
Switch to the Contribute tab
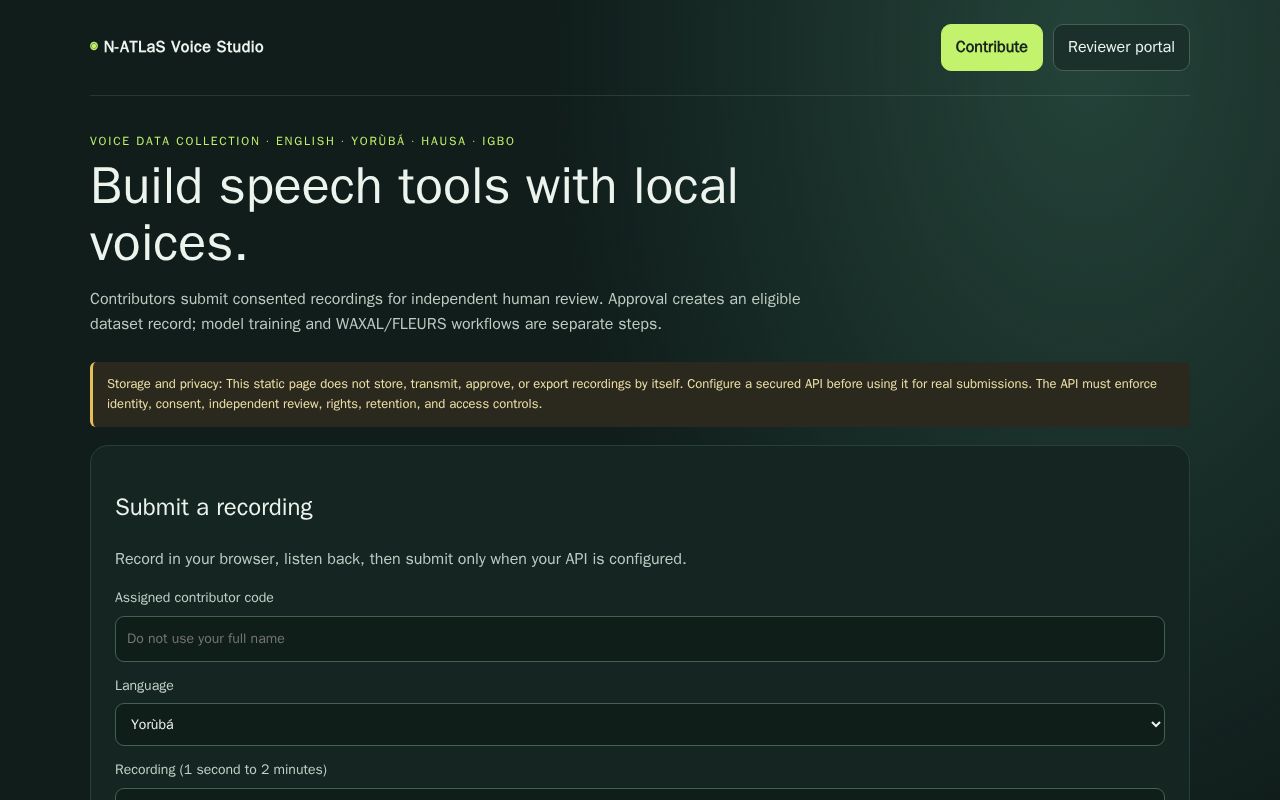point(991,47)
